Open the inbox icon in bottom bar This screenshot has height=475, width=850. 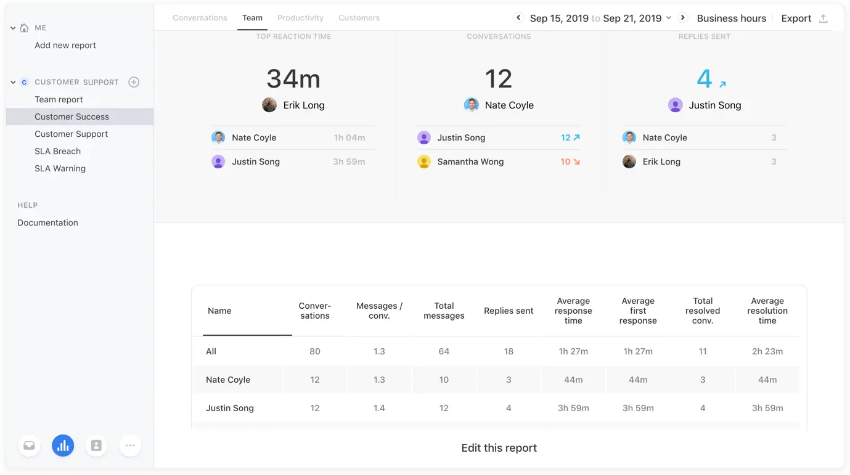click(29, 446)
